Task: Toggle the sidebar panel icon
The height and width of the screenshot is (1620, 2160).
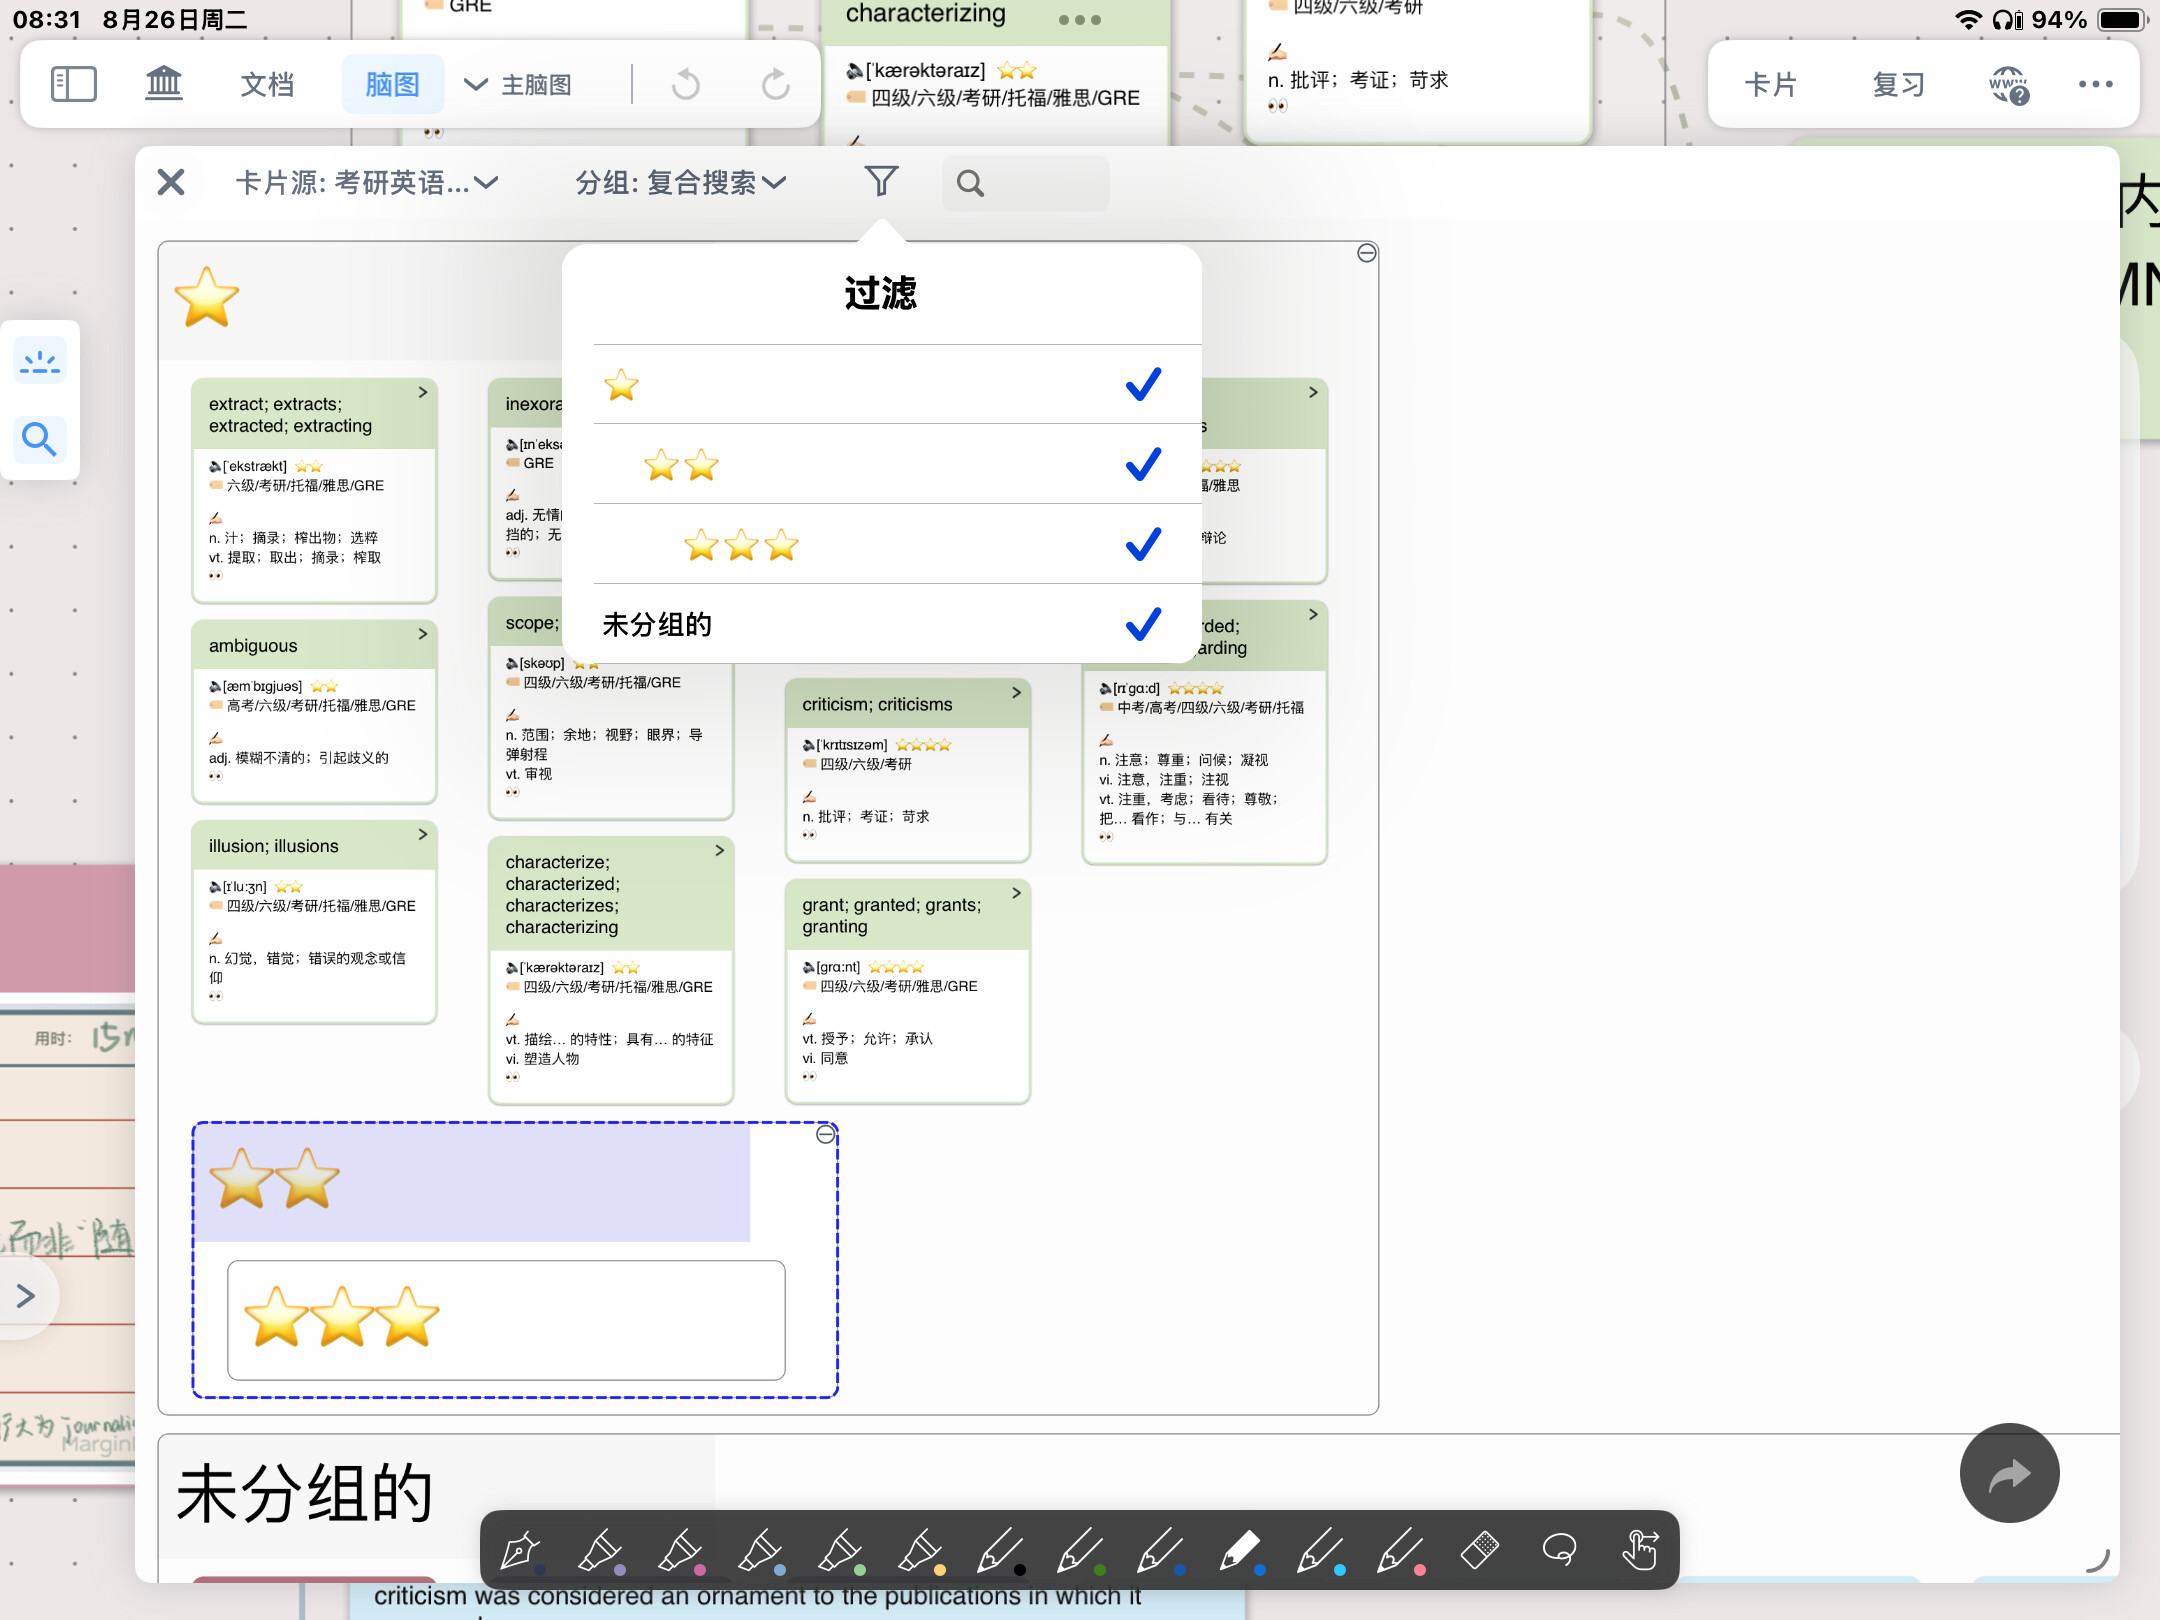Action: point(74,84)
